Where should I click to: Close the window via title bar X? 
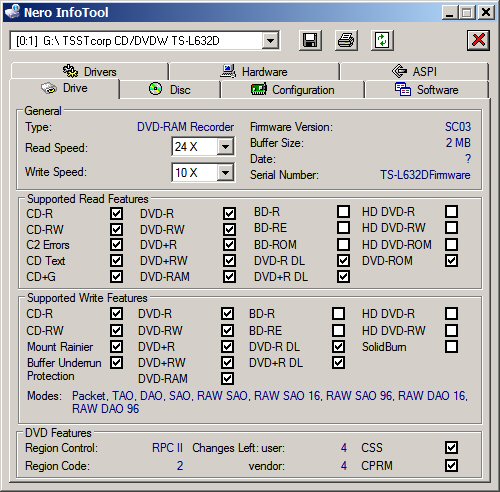pos(486,13)
